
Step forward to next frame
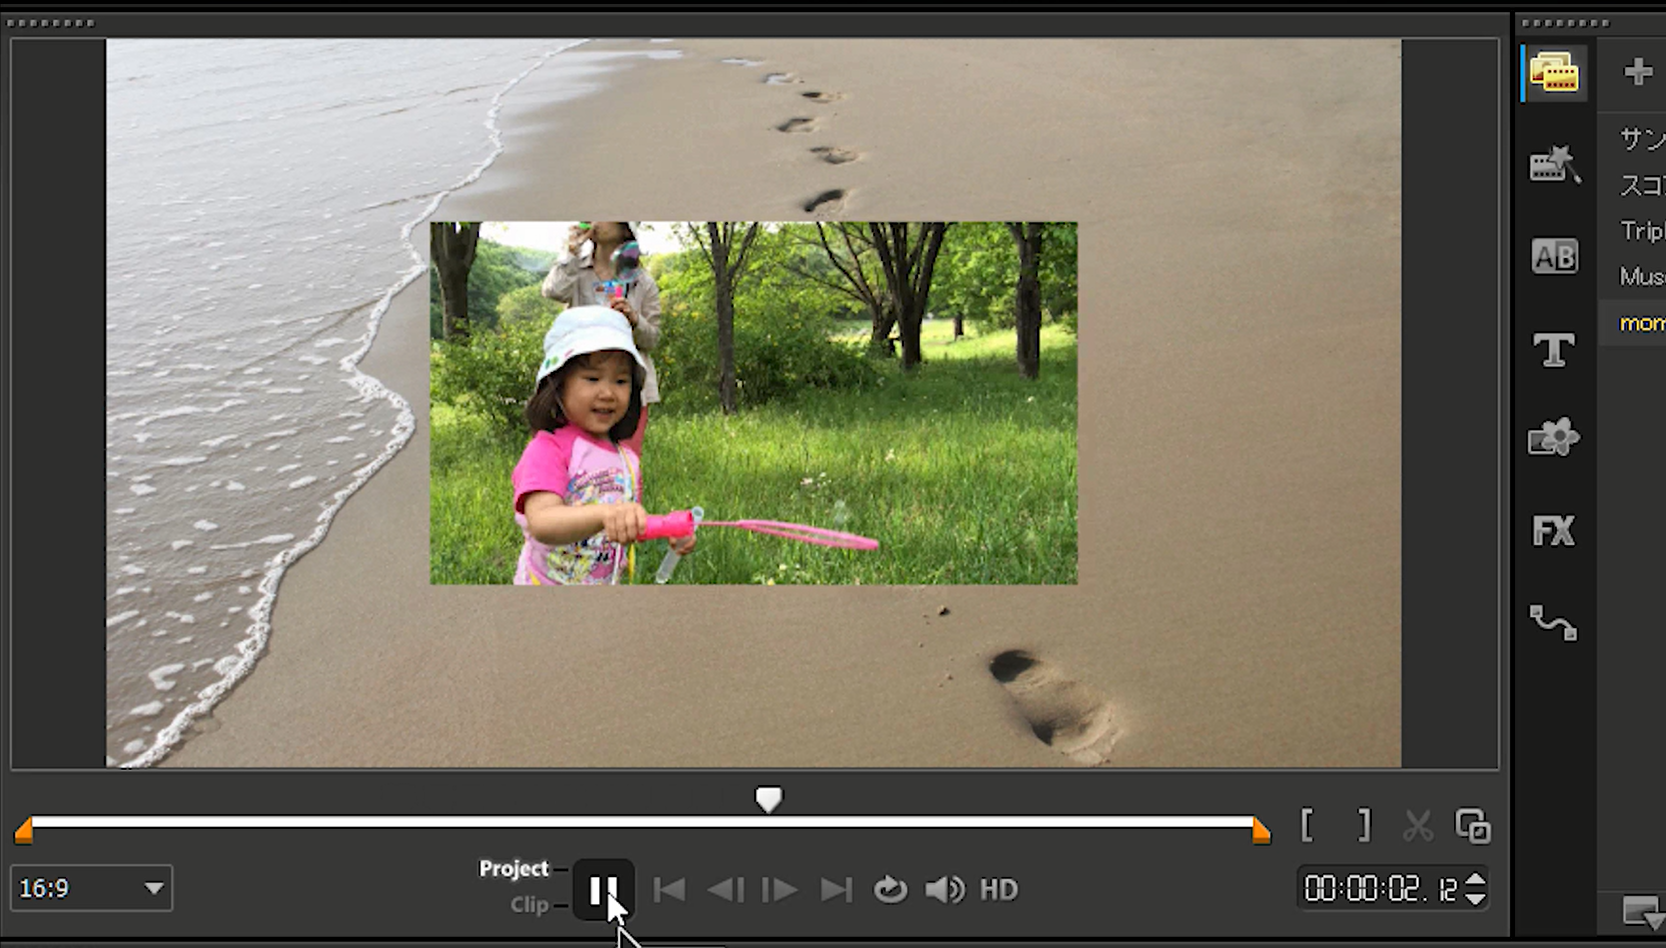click(x=779, y=889)
